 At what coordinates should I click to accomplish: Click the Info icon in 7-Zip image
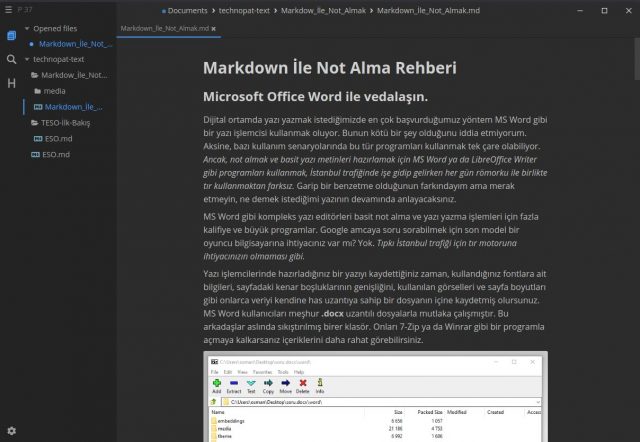[x=320, y=386]
